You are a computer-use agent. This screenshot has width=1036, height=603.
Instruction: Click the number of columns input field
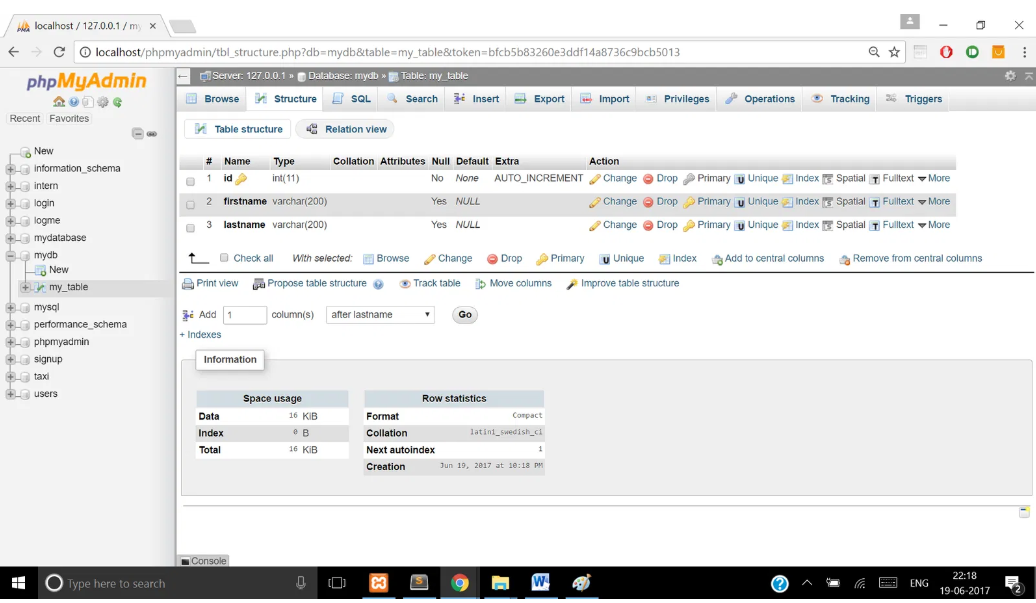[244, 315]
